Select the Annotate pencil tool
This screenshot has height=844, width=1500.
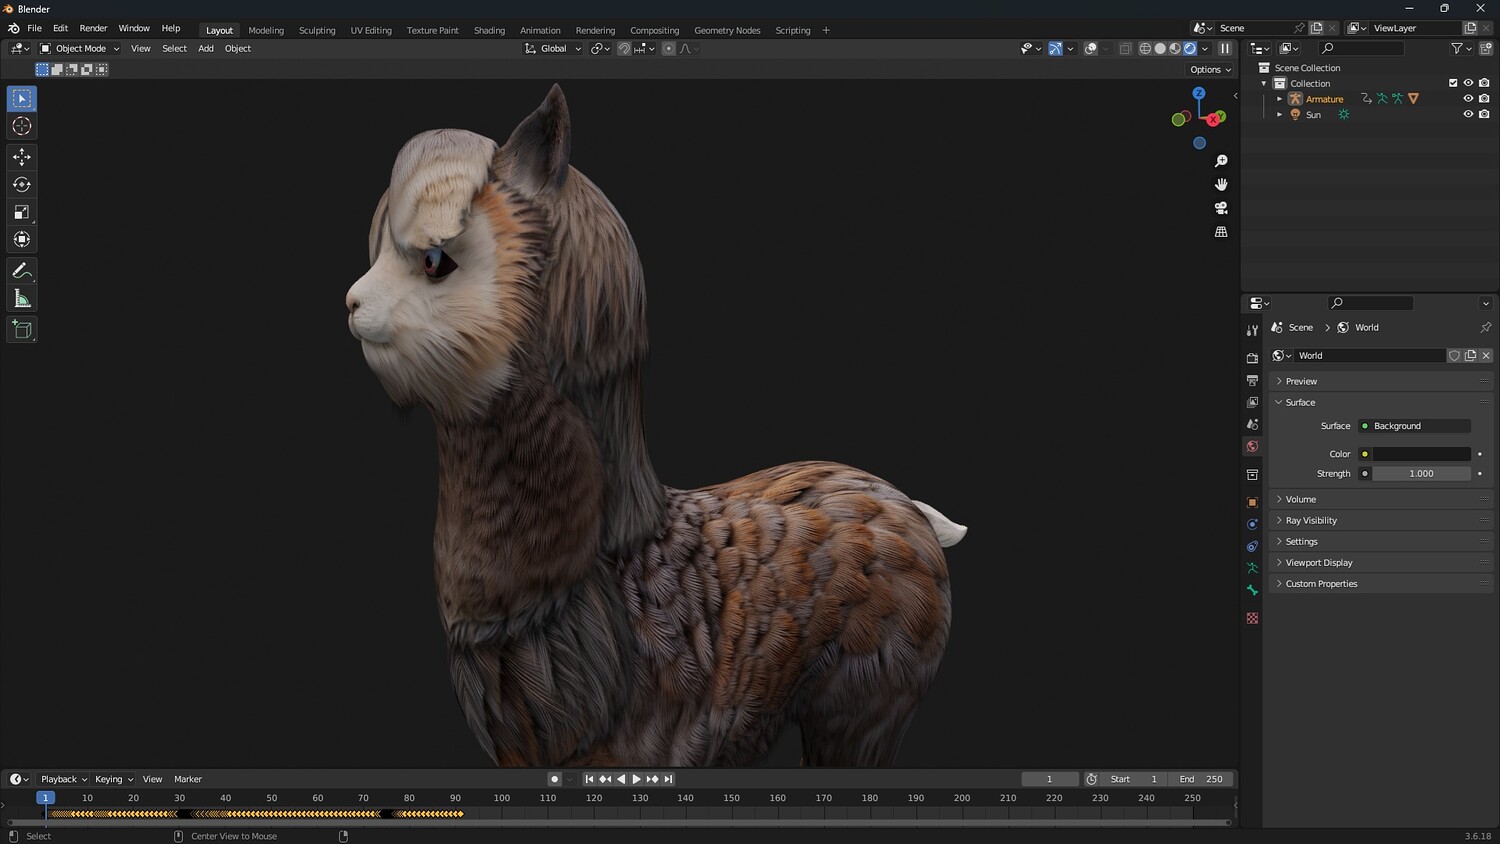click(22, 271)
